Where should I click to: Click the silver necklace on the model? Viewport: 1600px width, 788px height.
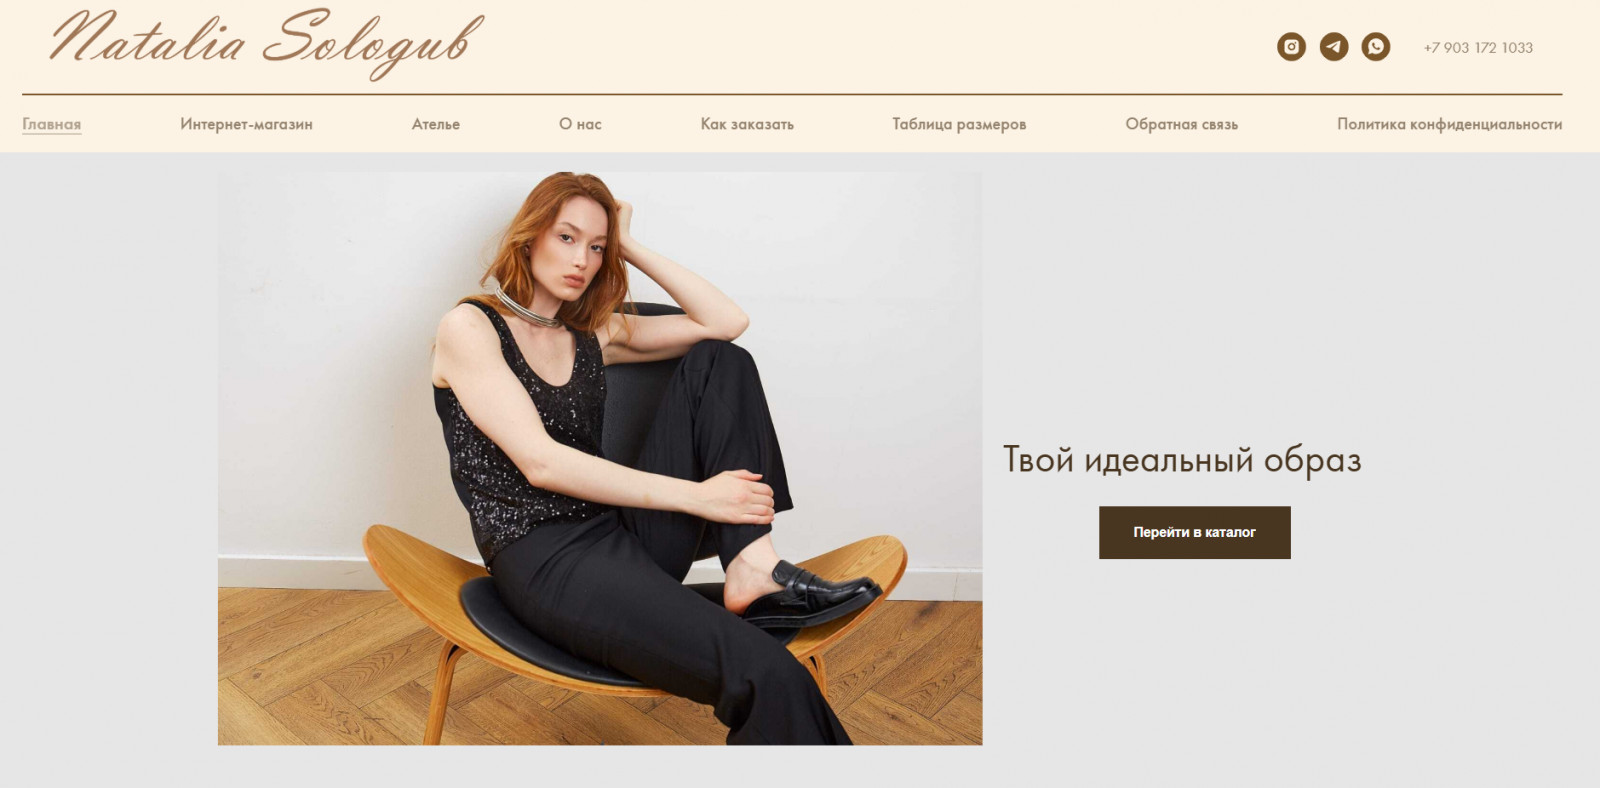[528, 306]
